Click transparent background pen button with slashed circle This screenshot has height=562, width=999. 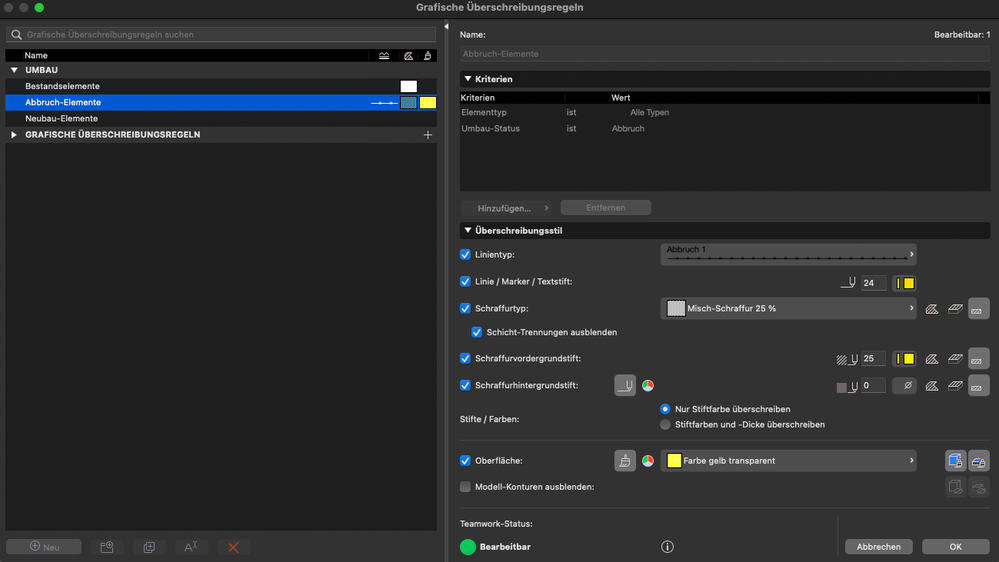(x=905, y=385)
